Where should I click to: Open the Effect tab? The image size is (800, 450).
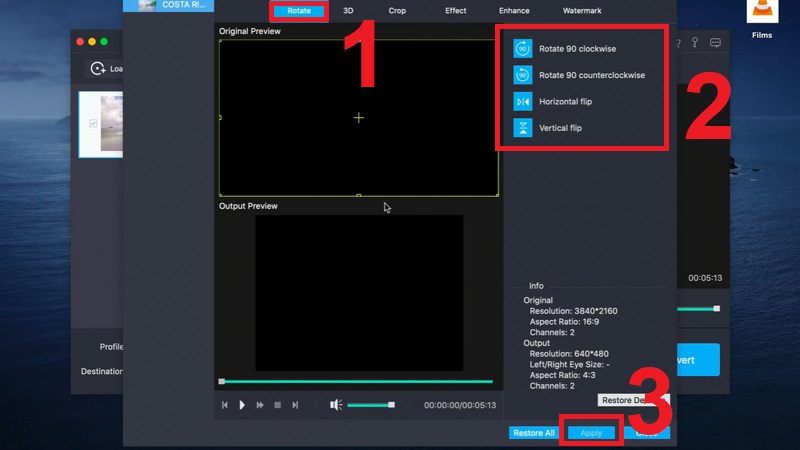pyautogui.click(x=456, y=11)
